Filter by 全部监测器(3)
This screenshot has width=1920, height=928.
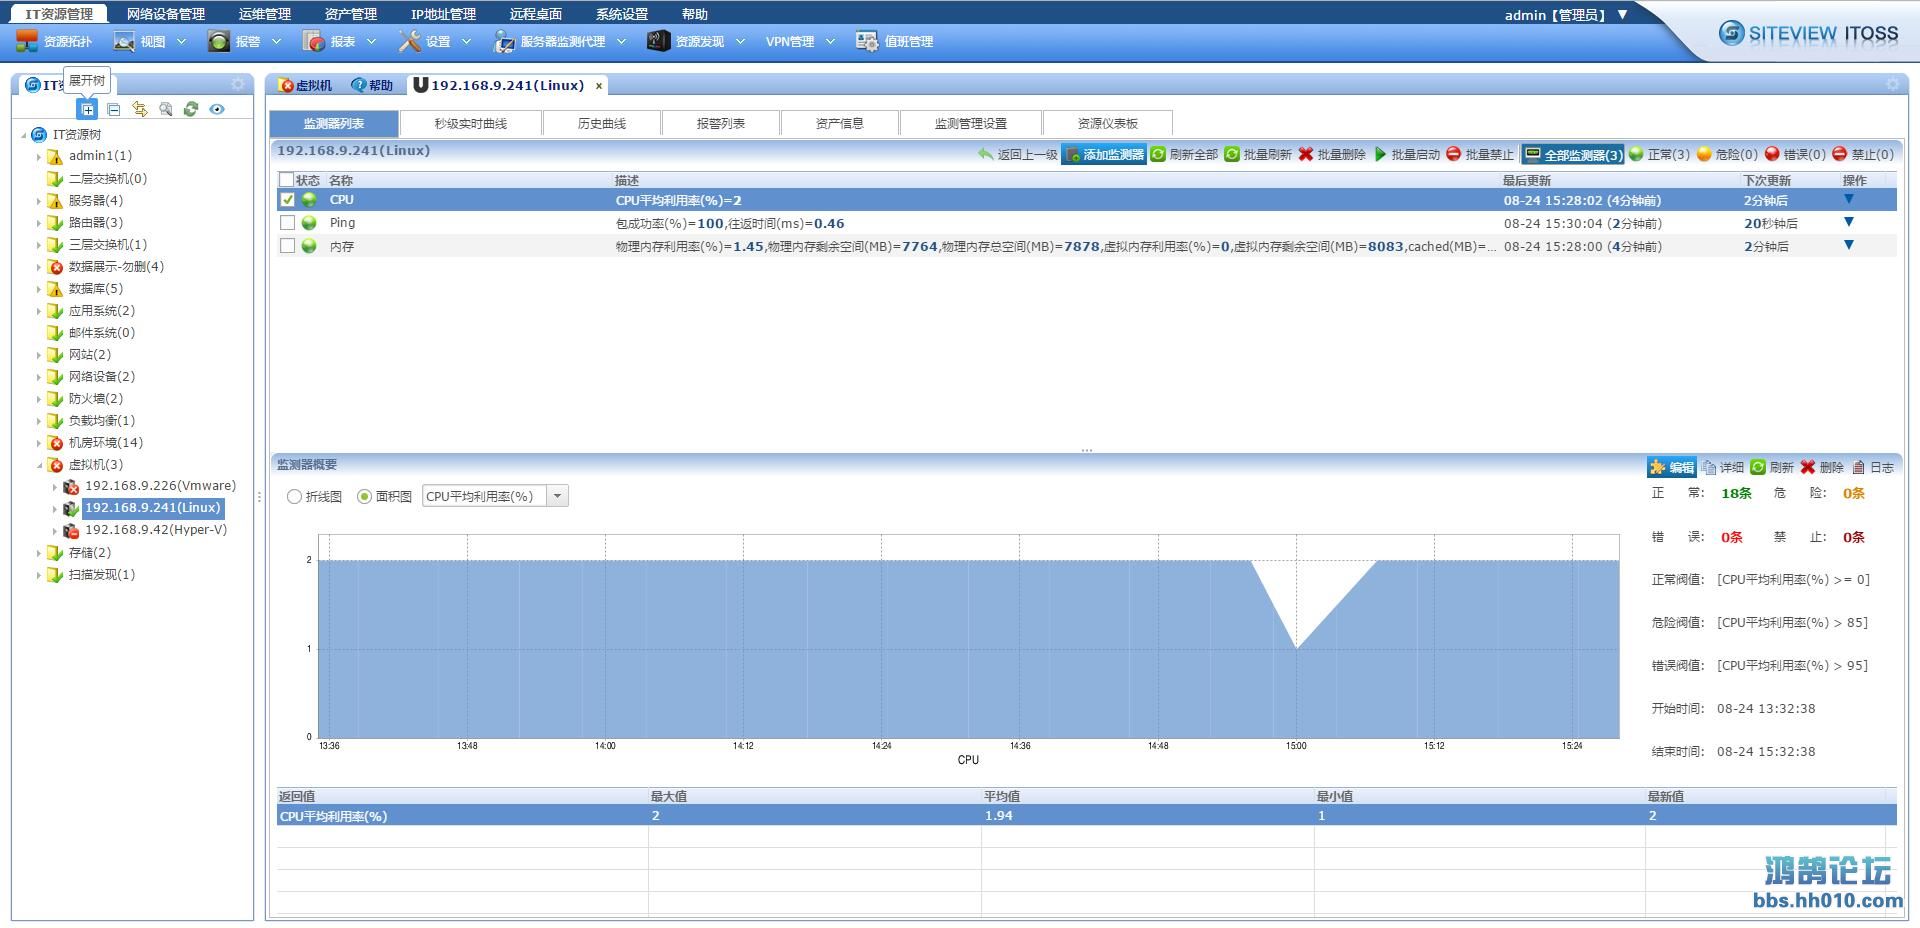pos(1573,154)
